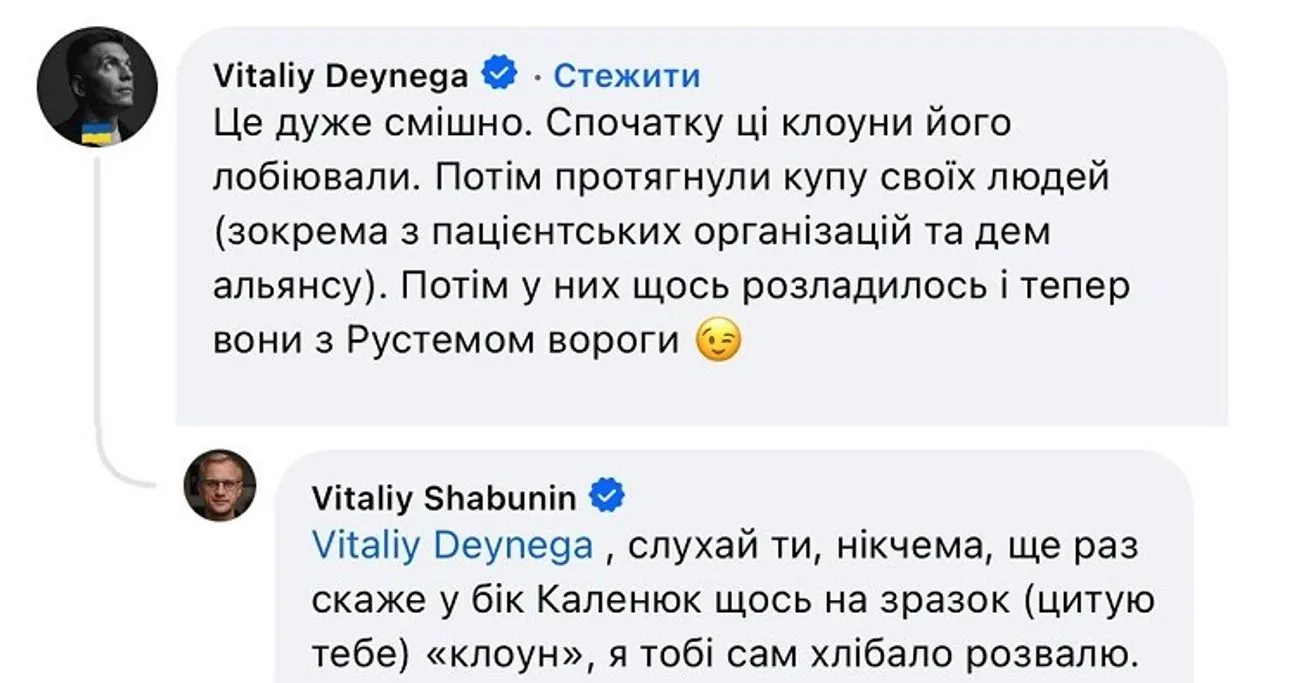This screenshot has width=1300, height=683.
Task: Click the text "(цитую" in the reply
Action: click(1093, 600)
